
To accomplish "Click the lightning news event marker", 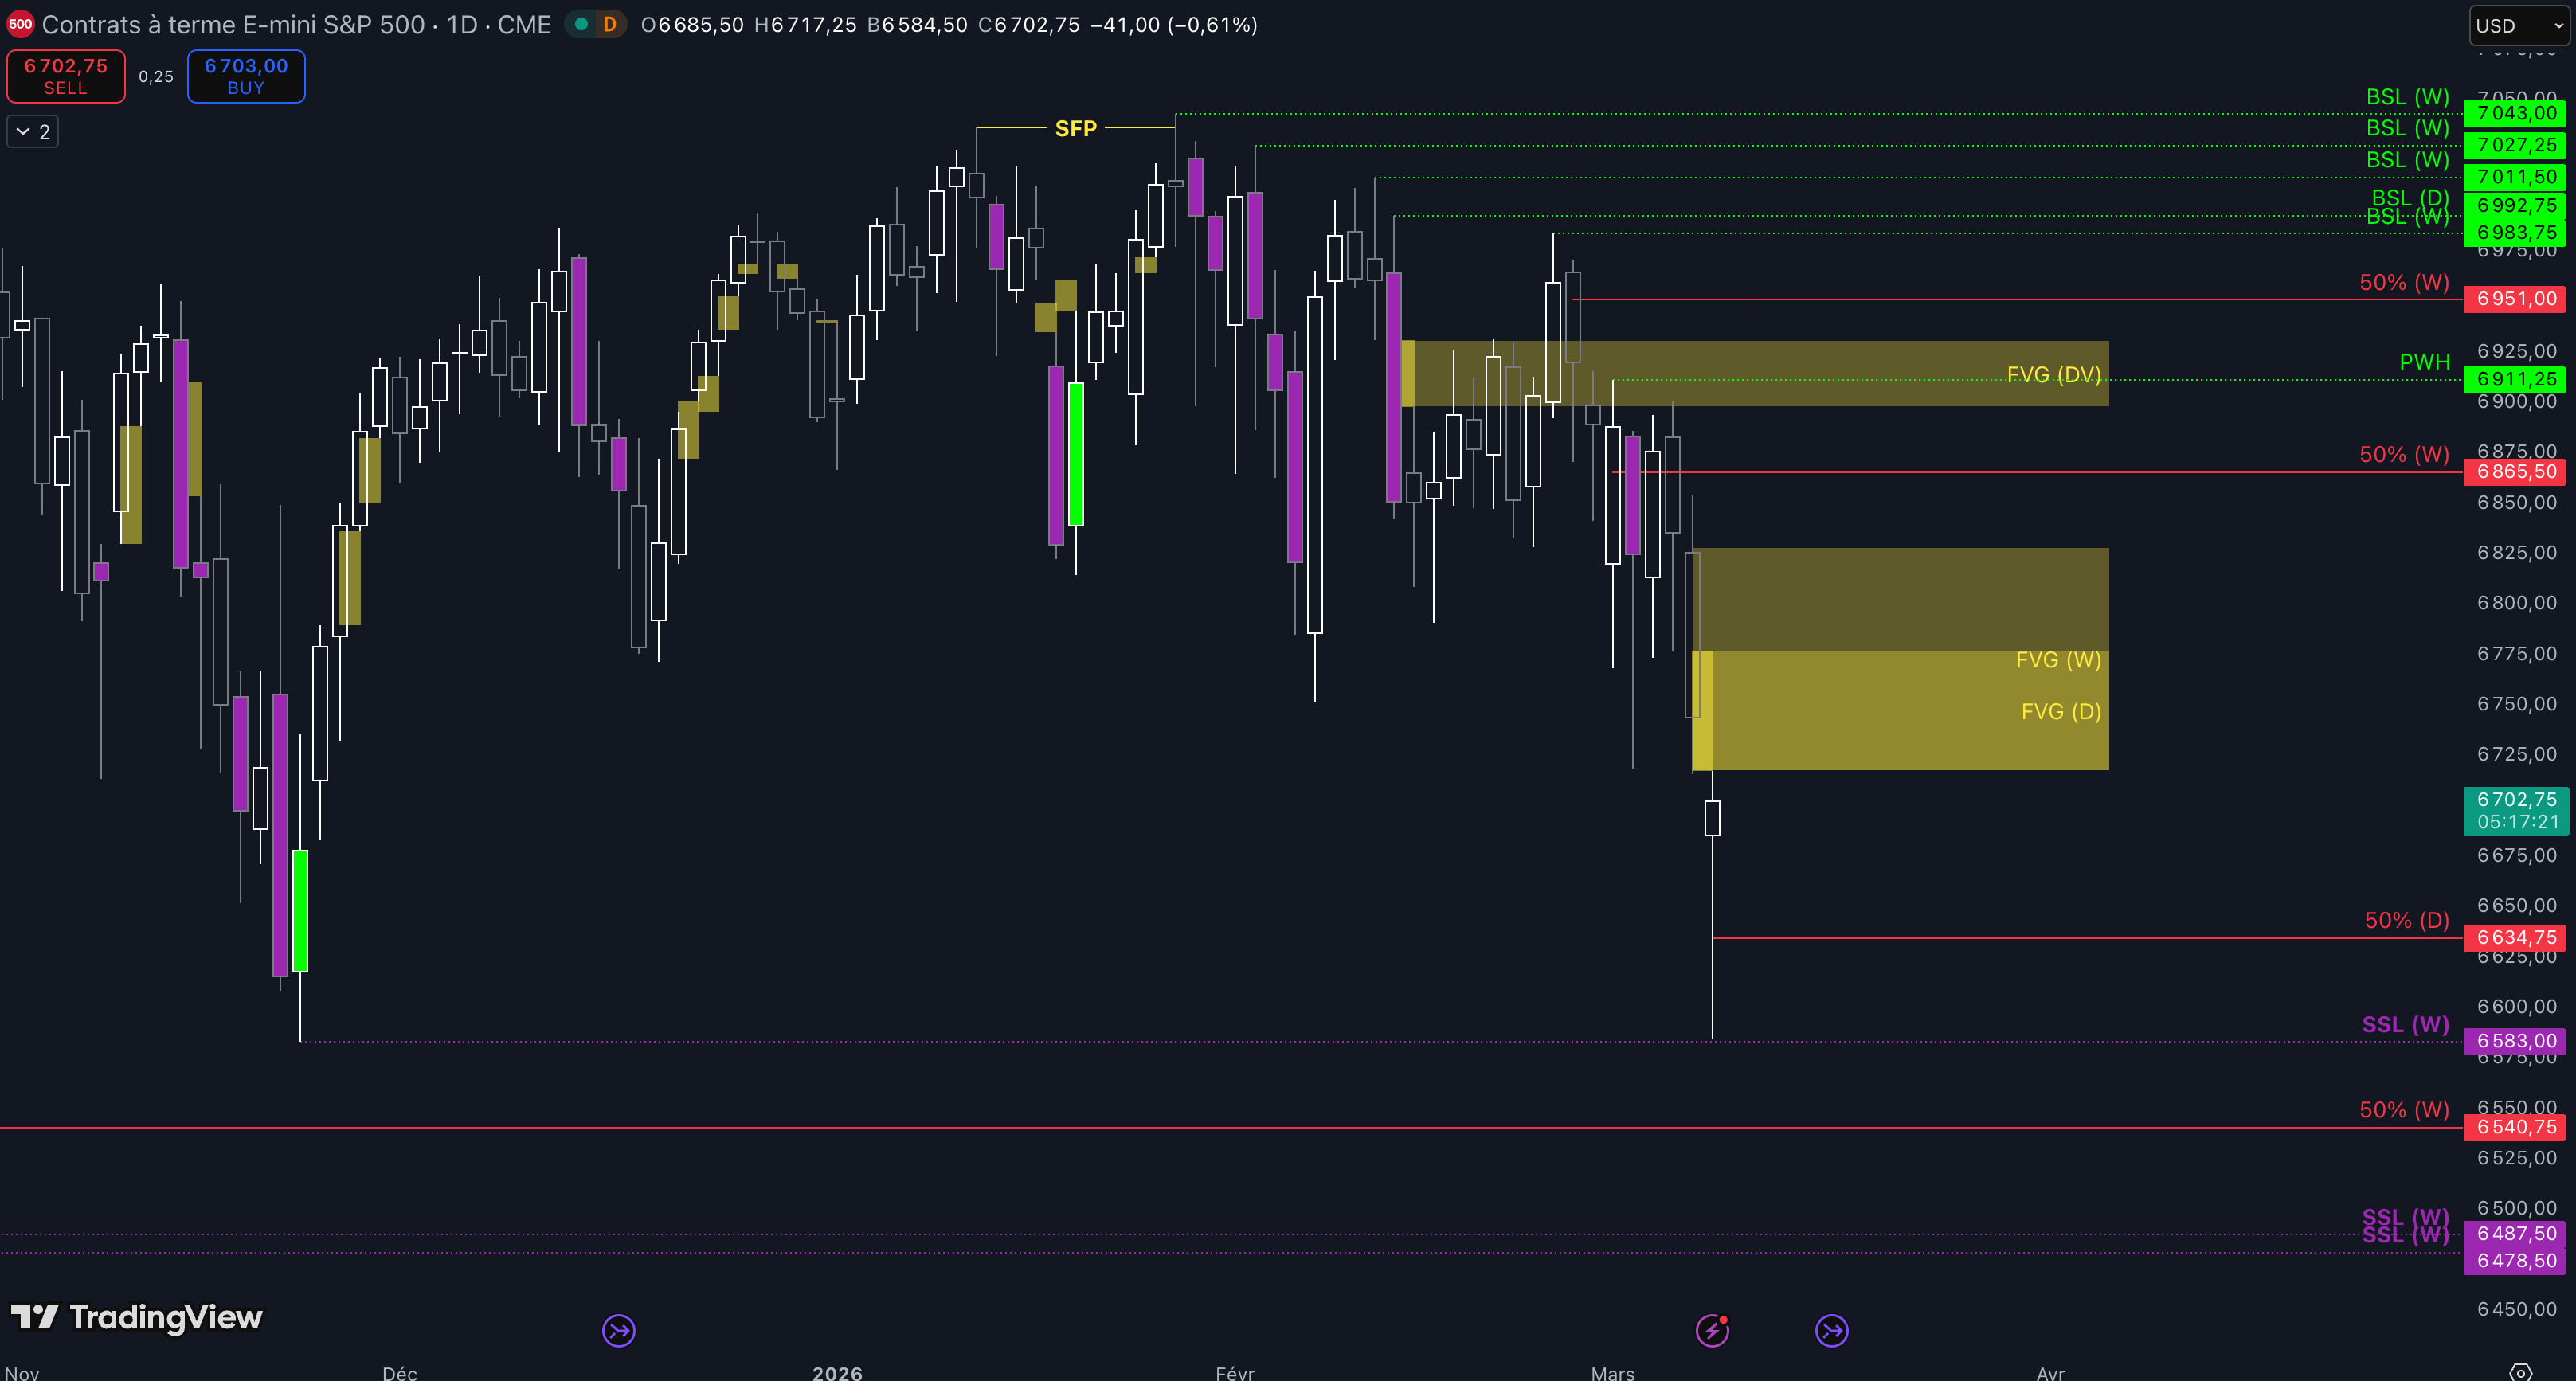I will [1712, 1330].
